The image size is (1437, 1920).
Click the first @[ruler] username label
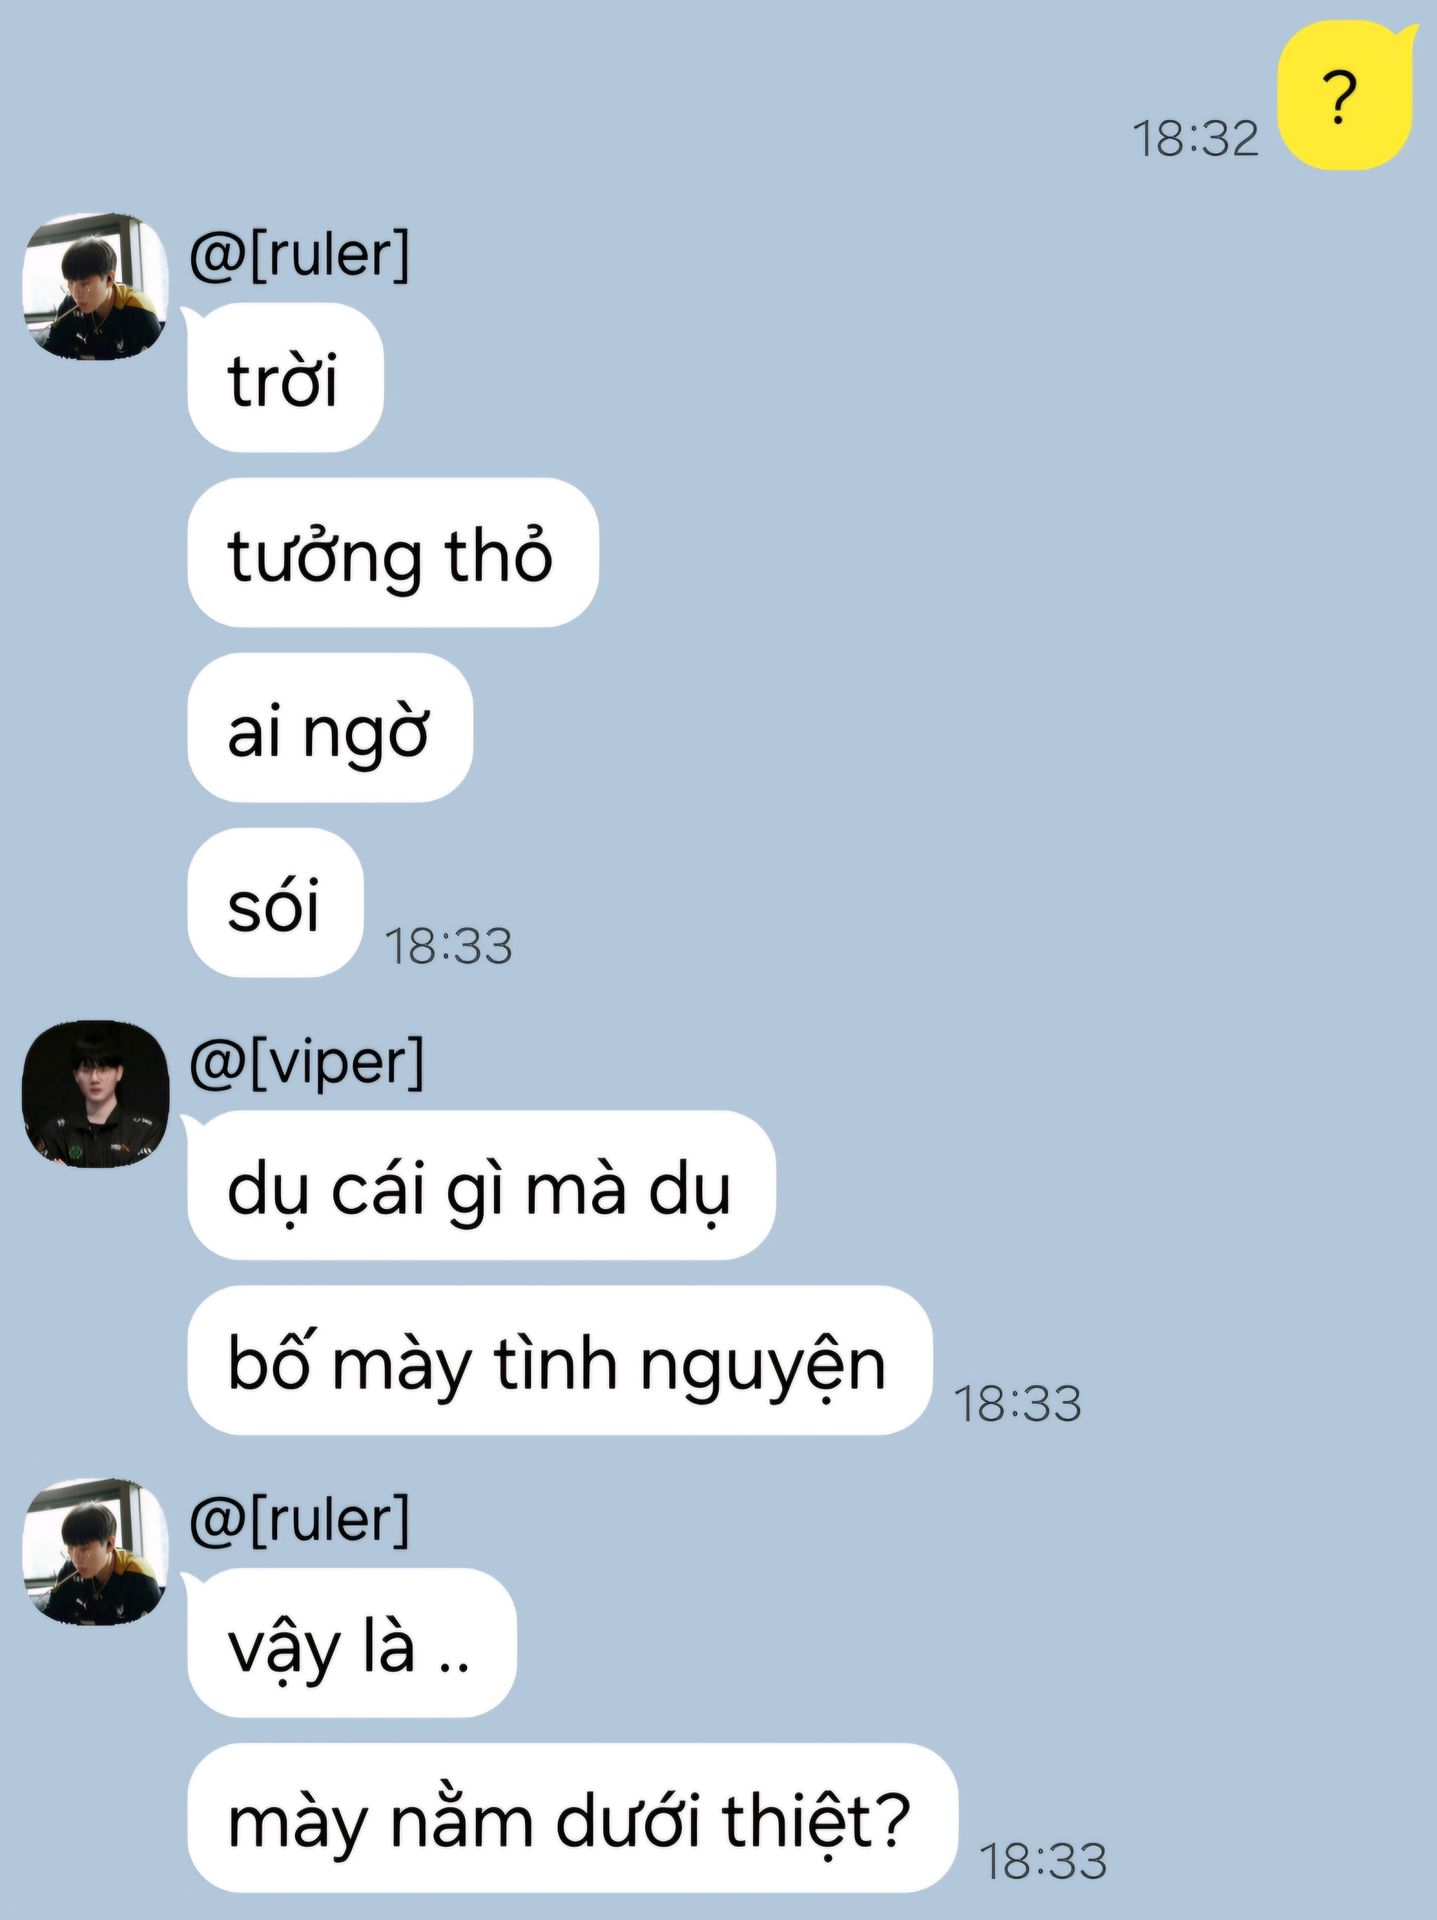299,254
